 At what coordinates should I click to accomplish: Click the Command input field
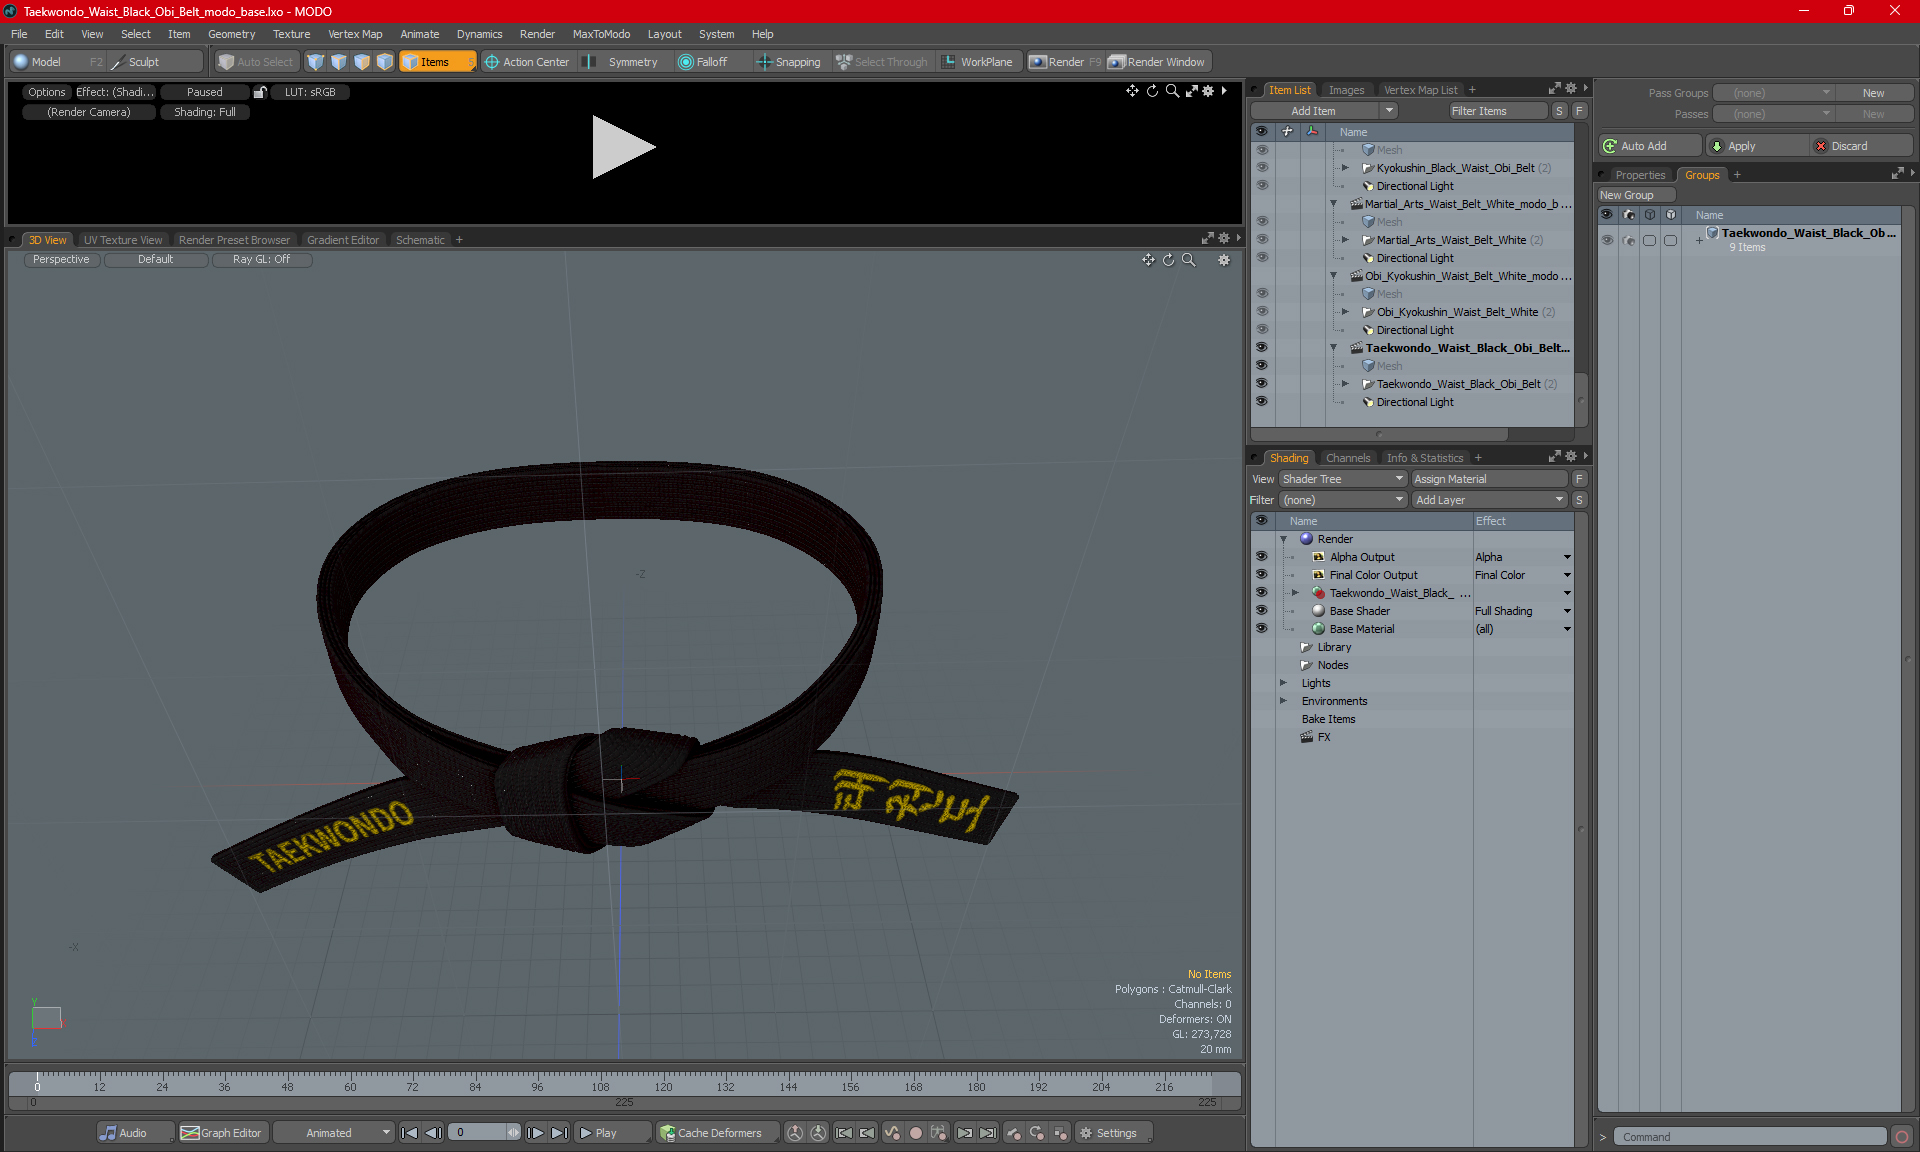click(x=1749, y=1137)
